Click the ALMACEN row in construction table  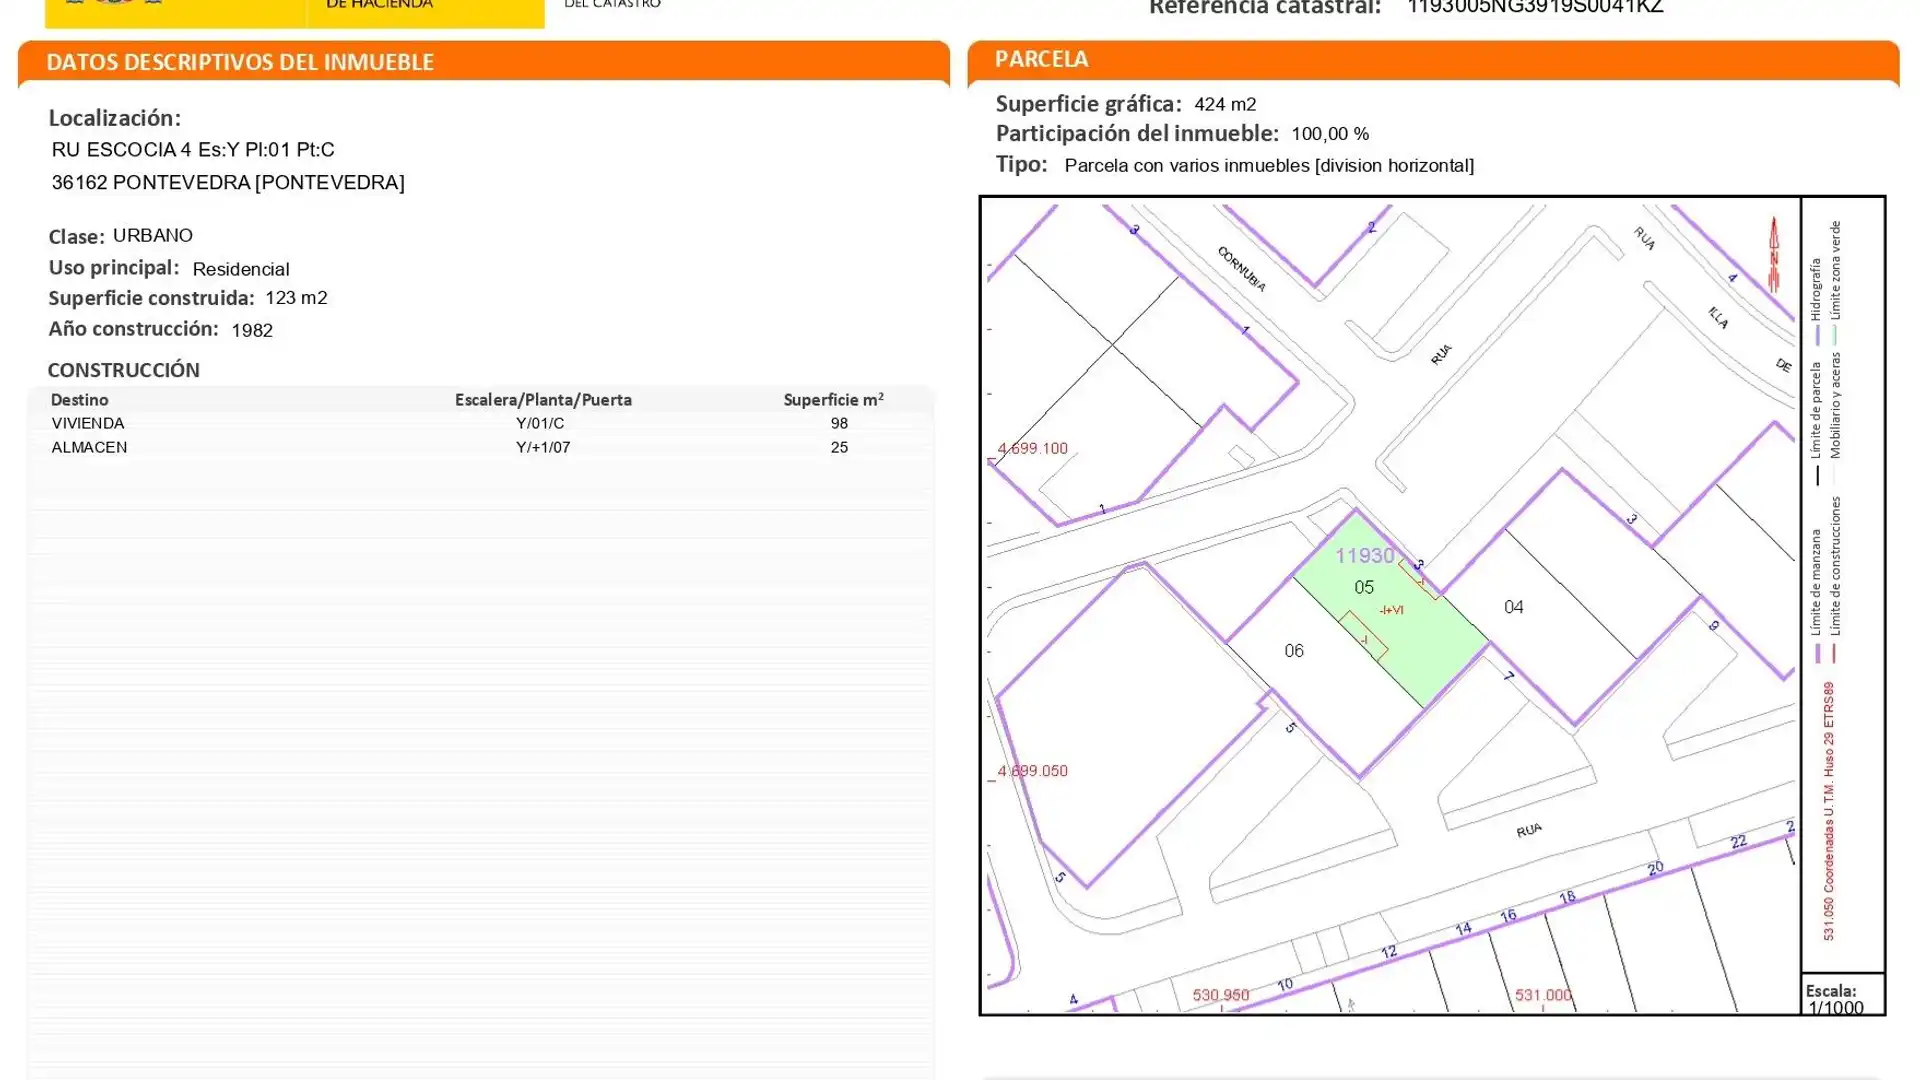point(89,447)
